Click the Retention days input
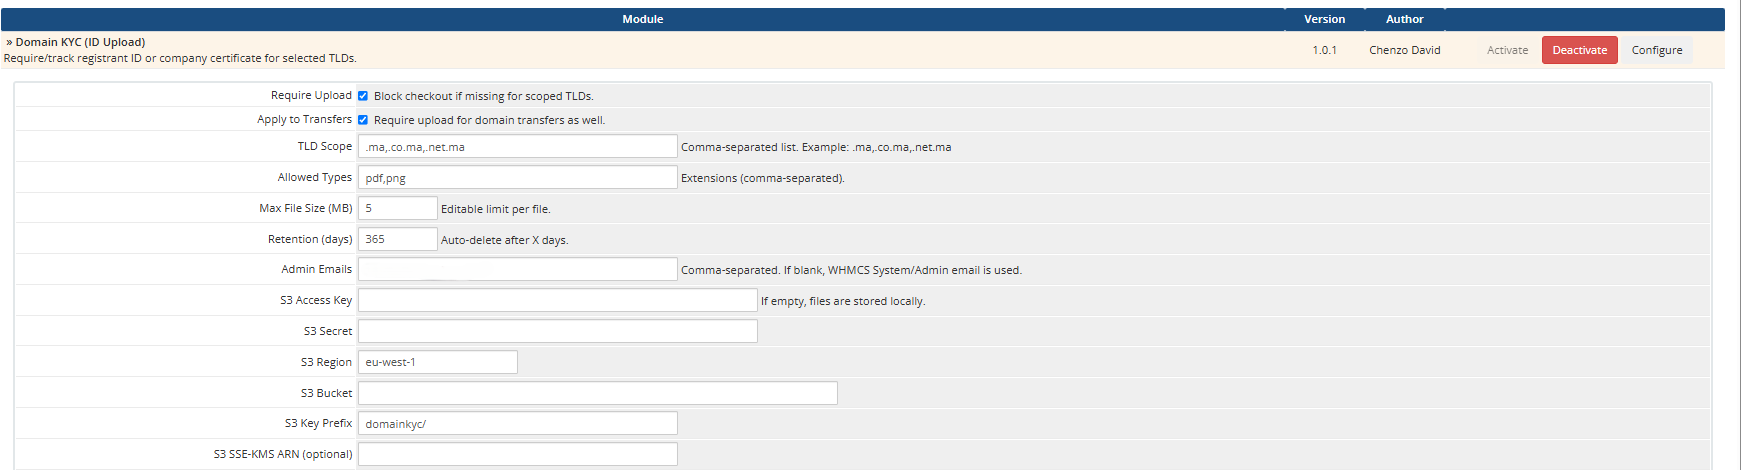 pyautogui.click(x=397, y=240)
